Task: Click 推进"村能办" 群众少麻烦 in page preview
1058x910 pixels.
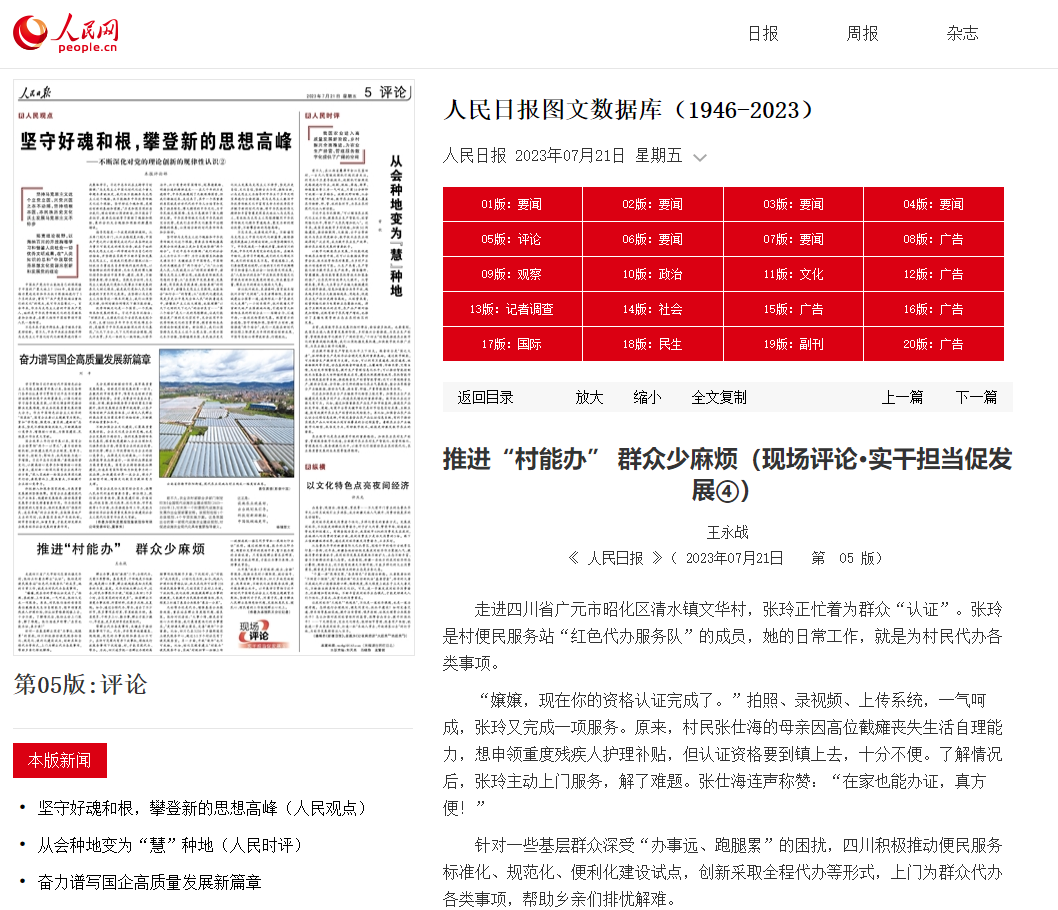Action: click(121, 549)
